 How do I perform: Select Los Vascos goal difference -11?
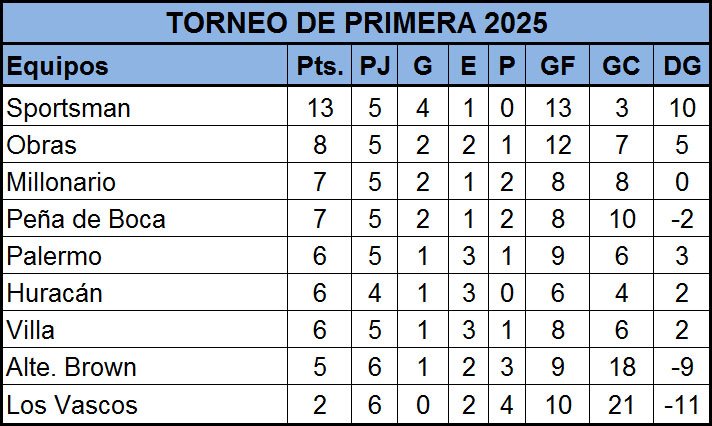point(682,404)
